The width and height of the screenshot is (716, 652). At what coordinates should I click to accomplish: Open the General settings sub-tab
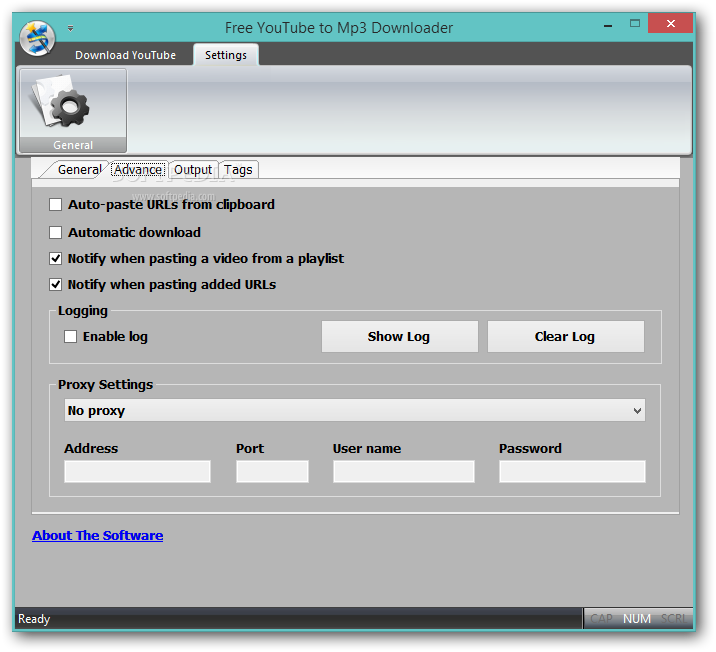point(79,170)
